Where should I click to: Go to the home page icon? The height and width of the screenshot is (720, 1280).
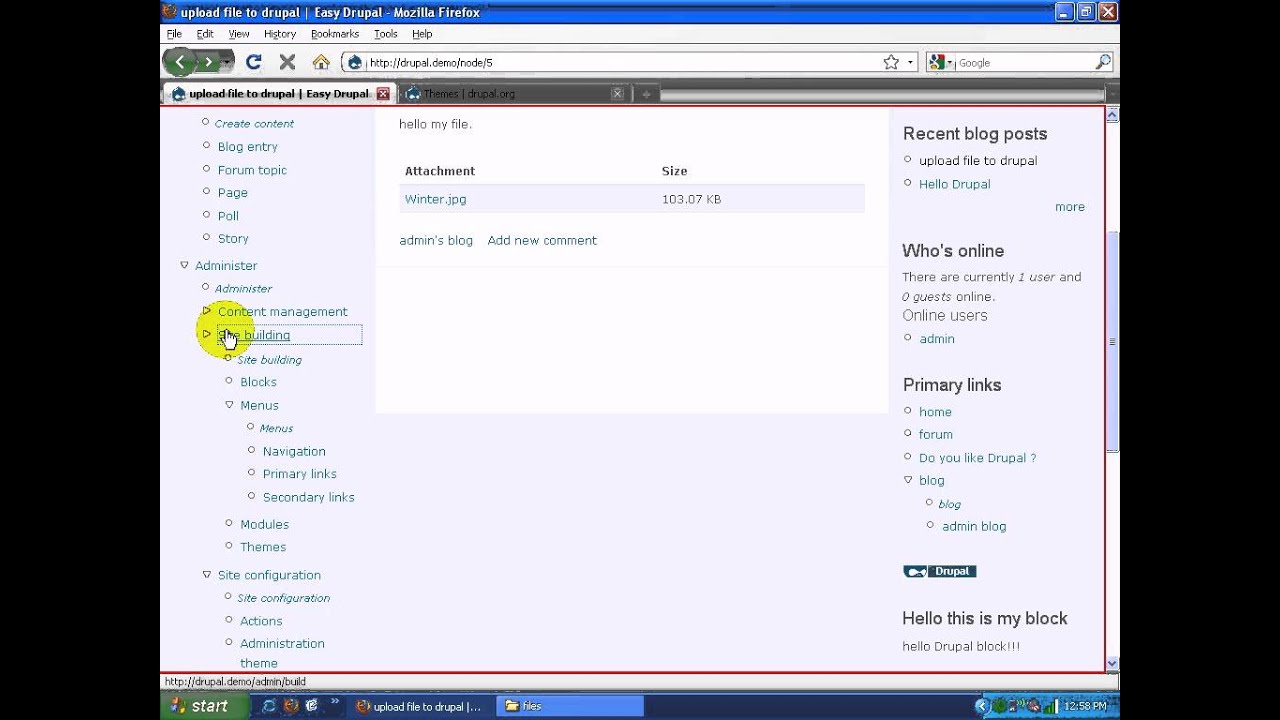point(321,62)
